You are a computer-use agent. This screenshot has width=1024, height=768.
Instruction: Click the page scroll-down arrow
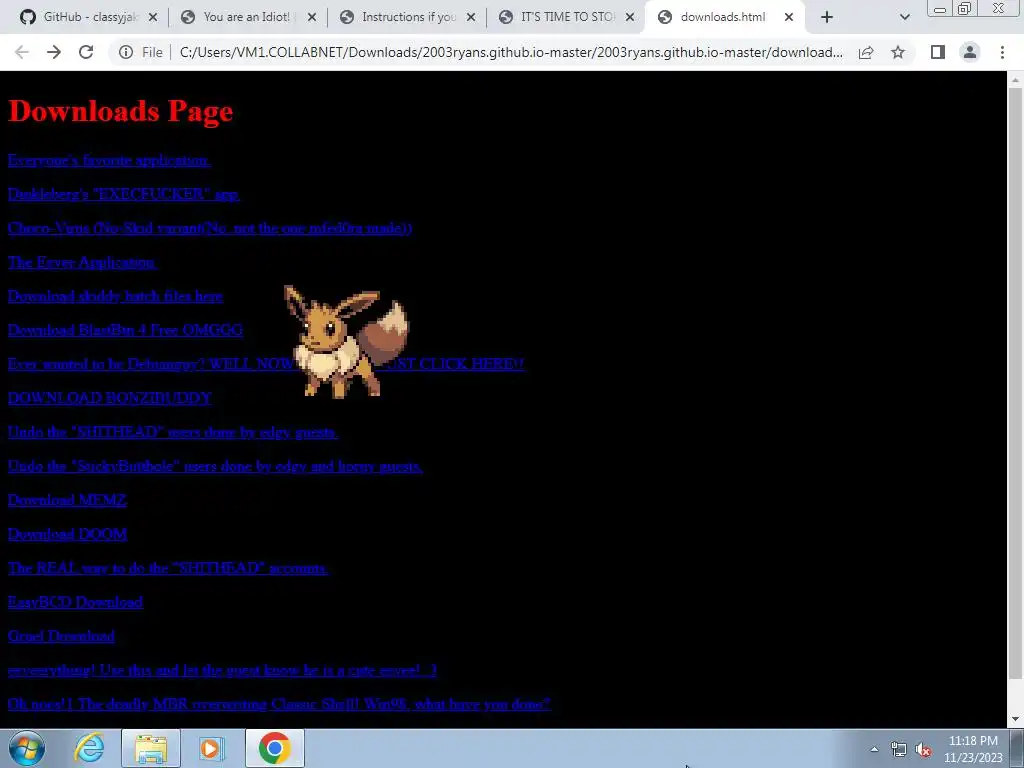point(1015,719)
